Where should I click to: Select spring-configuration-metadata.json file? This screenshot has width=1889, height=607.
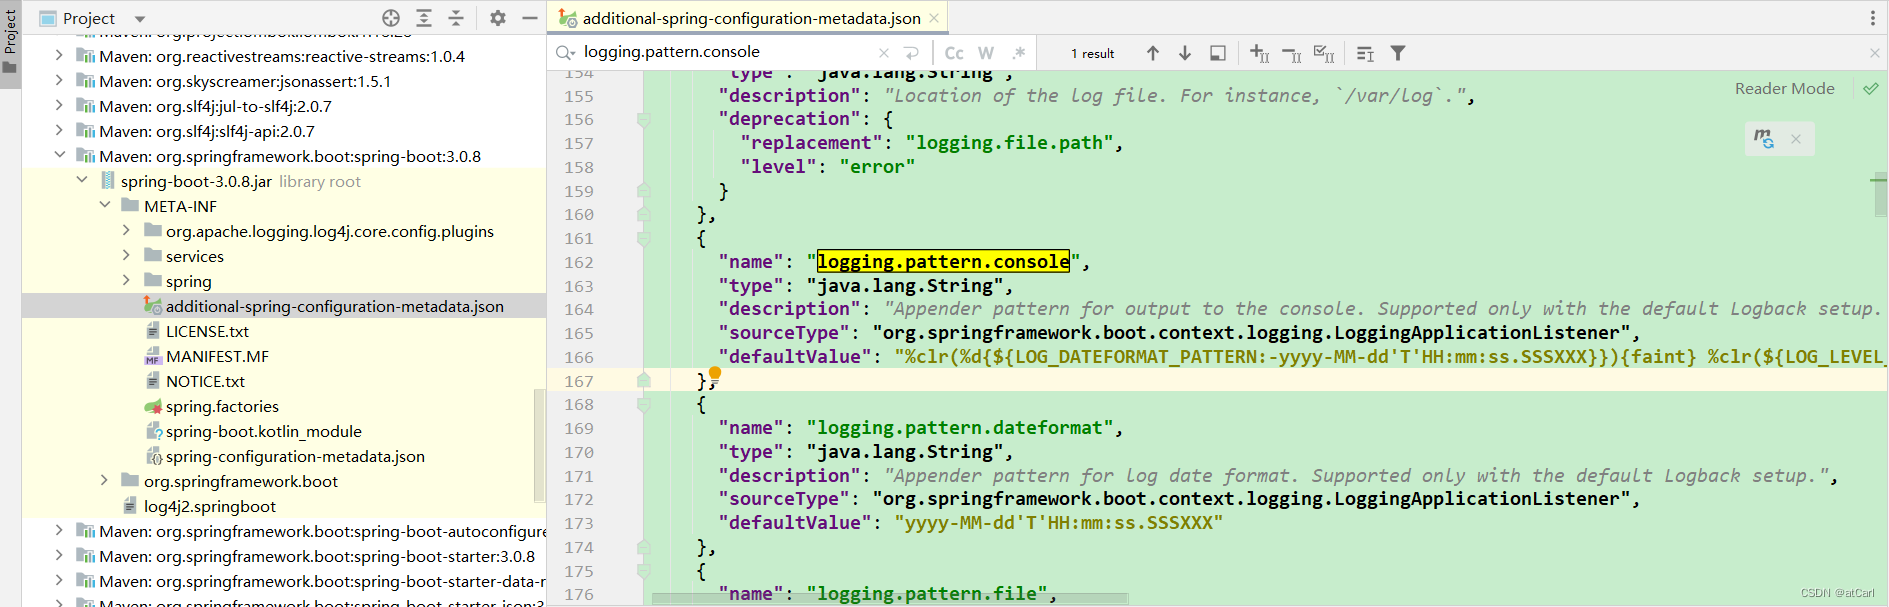click(295, 456)
